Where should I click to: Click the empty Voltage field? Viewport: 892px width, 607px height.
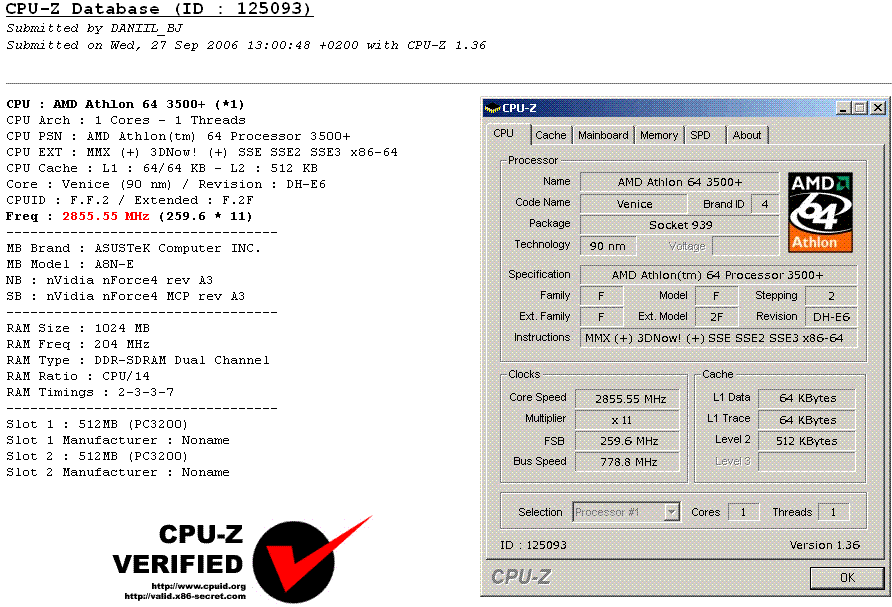click(745, 246)
